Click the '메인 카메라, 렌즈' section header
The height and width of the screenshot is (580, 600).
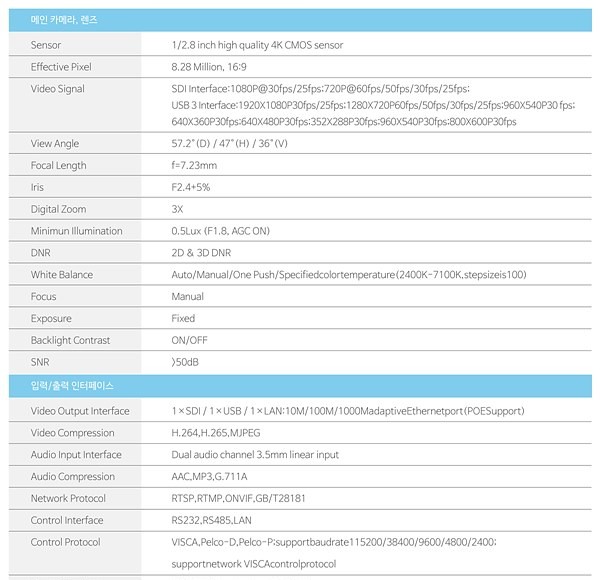[300, 20]
